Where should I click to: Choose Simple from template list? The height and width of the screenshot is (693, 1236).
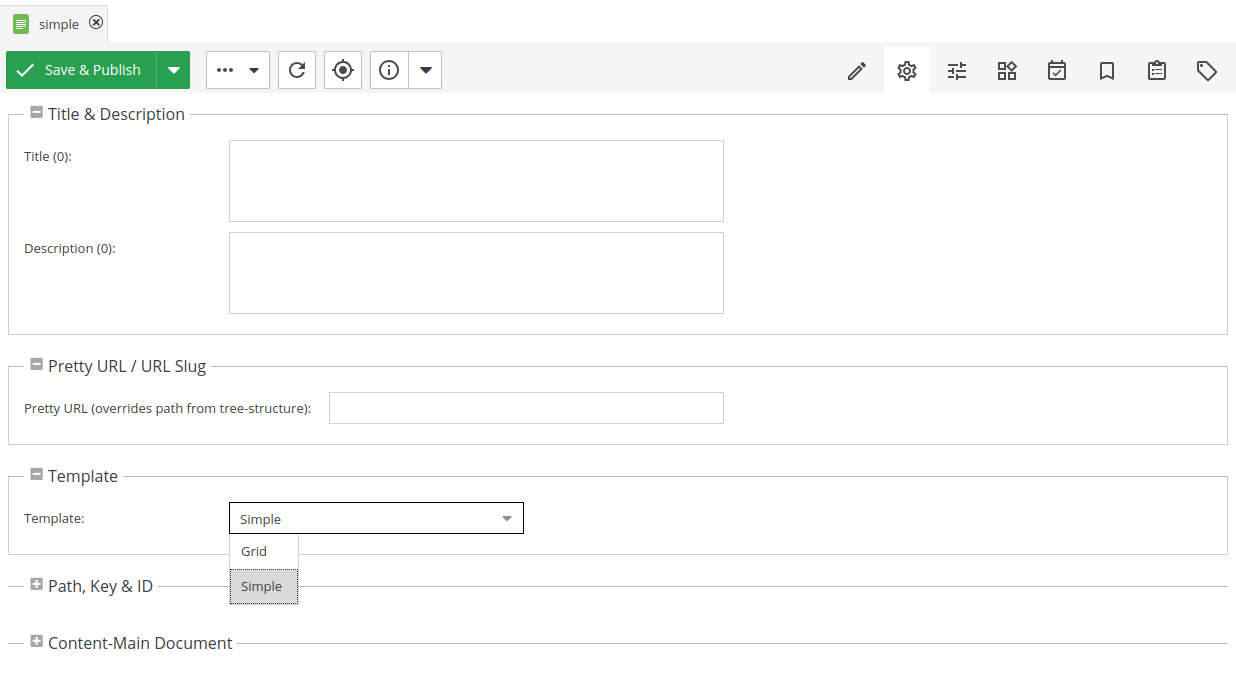tap(264, 586)
